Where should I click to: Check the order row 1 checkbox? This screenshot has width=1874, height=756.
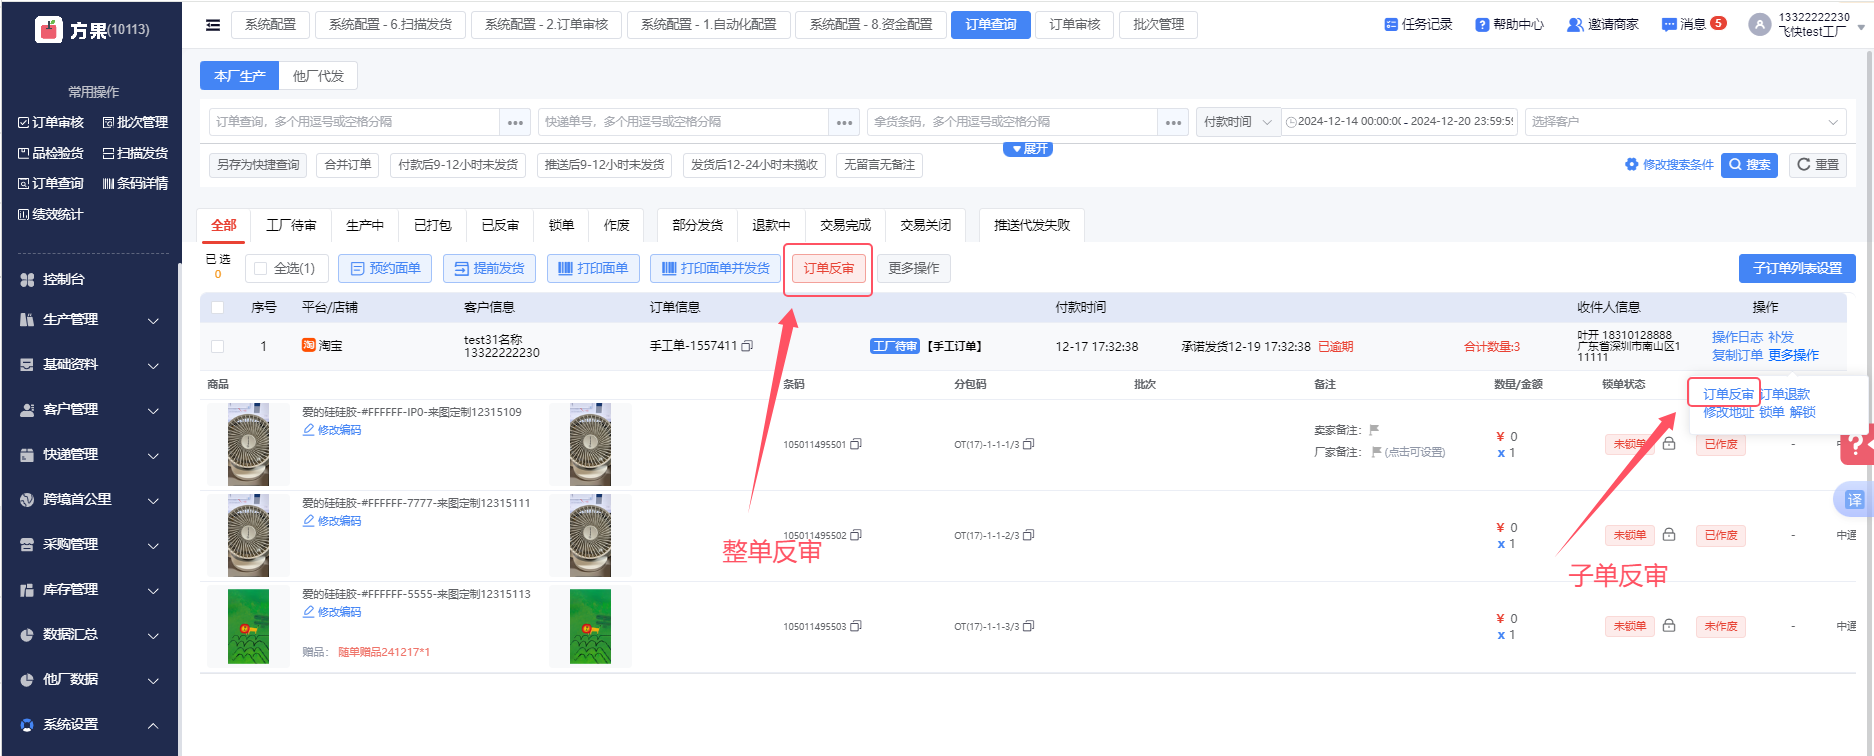(218, 346)
